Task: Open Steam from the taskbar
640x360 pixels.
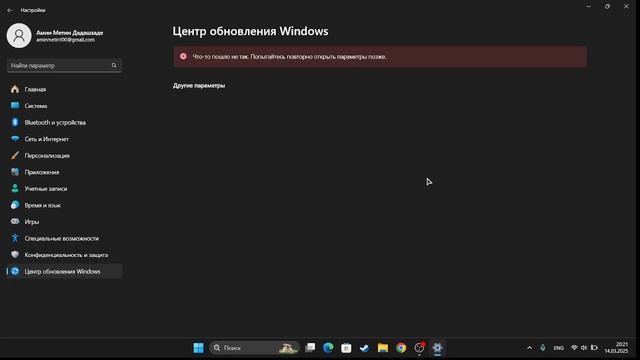Action: pyautogui.click(x=364, y=348)
